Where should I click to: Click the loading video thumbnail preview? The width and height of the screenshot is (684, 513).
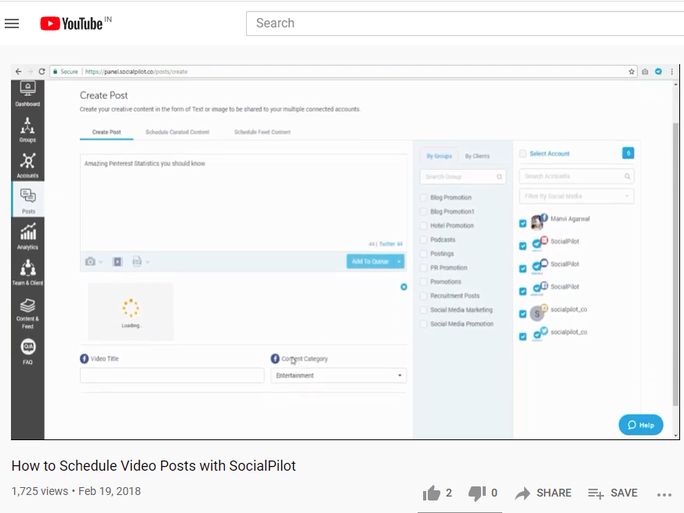130,311
